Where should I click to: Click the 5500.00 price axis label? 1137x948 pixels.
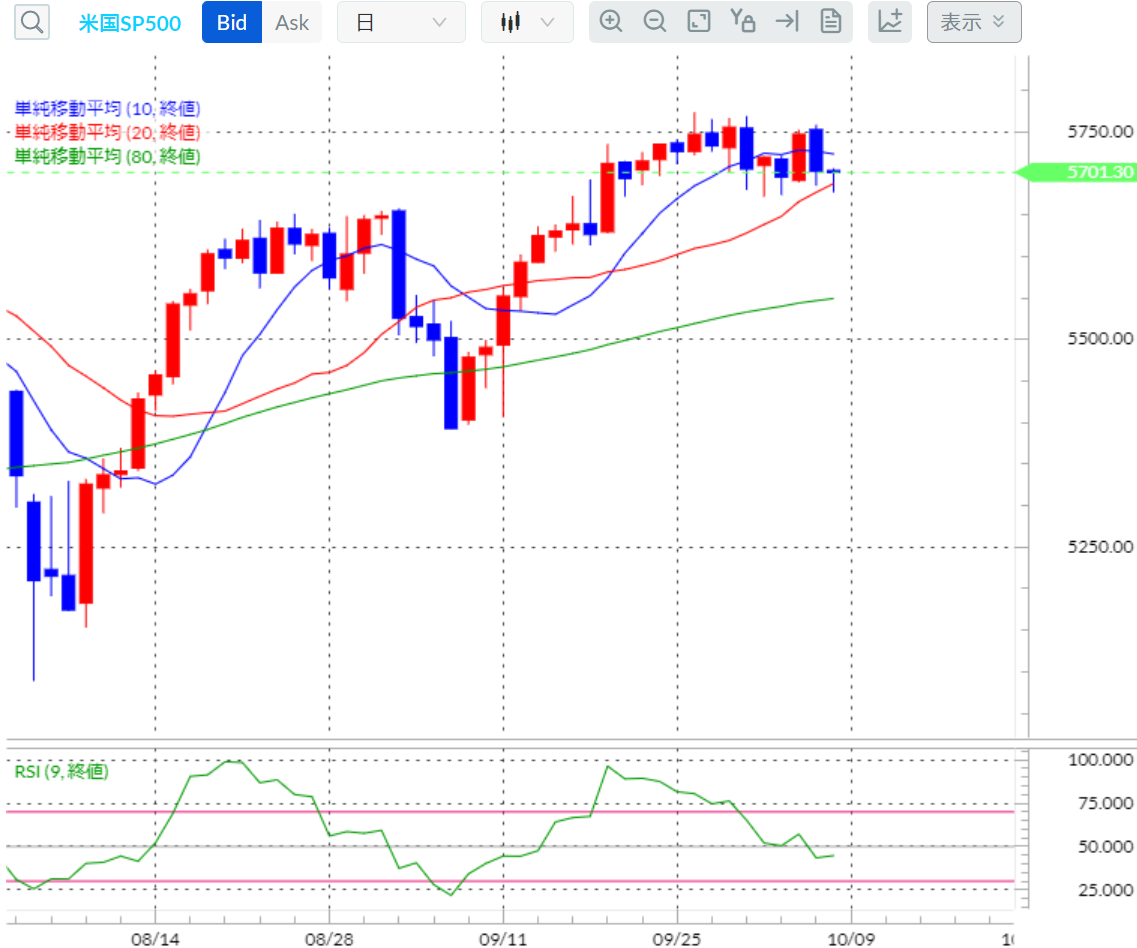(1100, 339)
